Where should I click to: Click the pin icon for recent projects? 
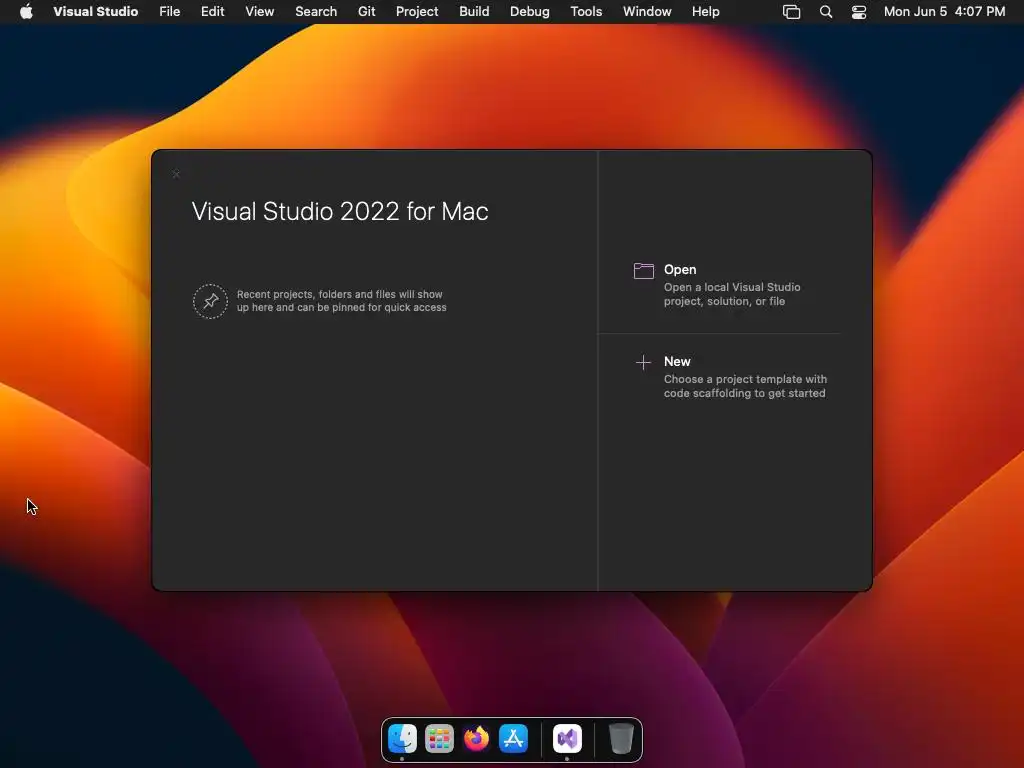(x=210, y=301)
